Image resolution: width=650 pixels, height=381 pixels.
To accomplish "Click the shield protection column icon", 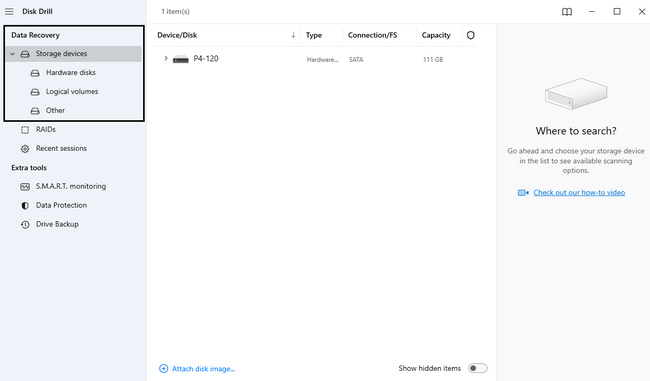I will [471, 35].
